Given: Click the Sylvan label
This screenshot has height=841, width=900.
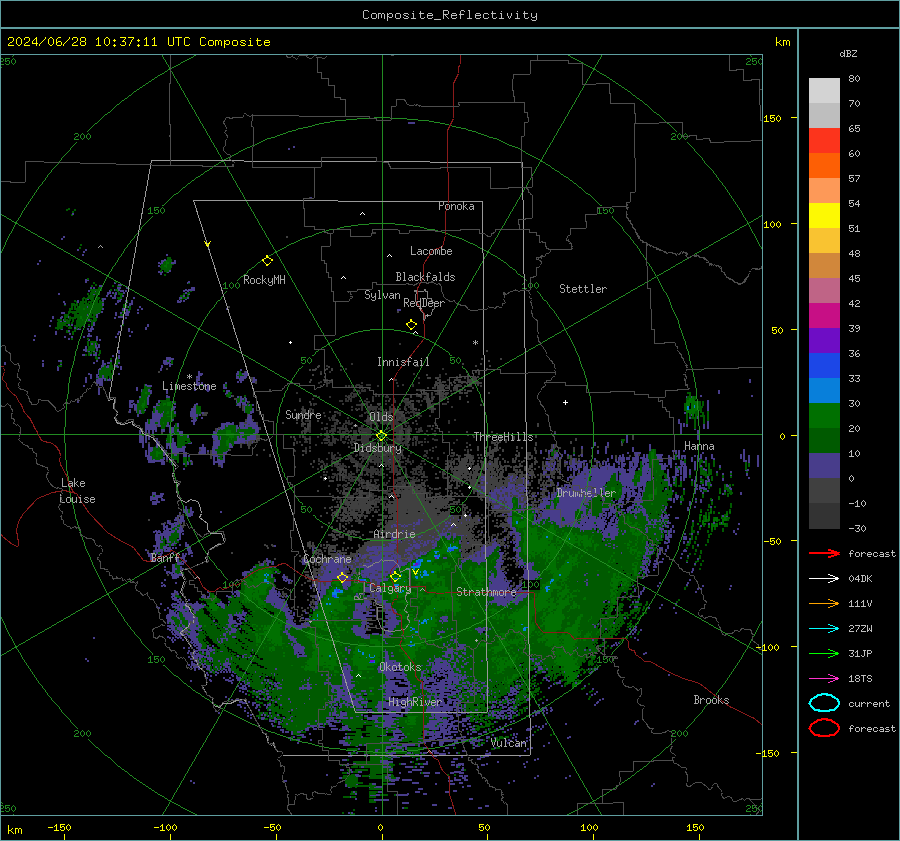Looking at the screenshot, I should click(x=382, y=295).
